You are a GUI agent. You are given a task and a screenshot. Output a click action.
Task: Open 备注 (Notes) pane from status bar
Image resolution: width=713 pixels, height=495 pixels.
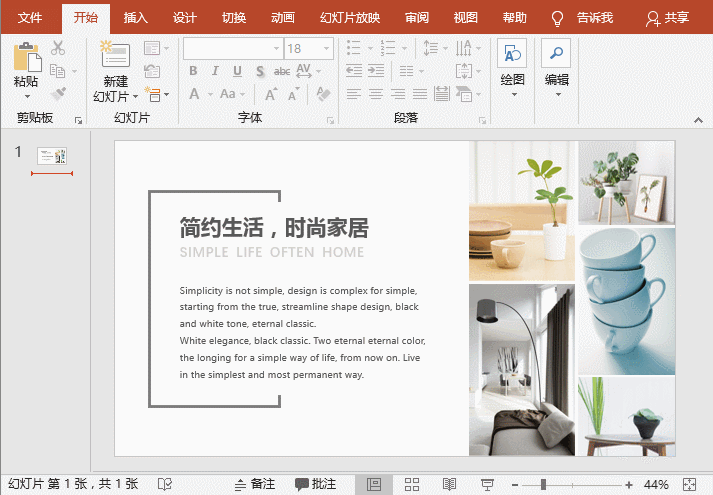point(254,484)
